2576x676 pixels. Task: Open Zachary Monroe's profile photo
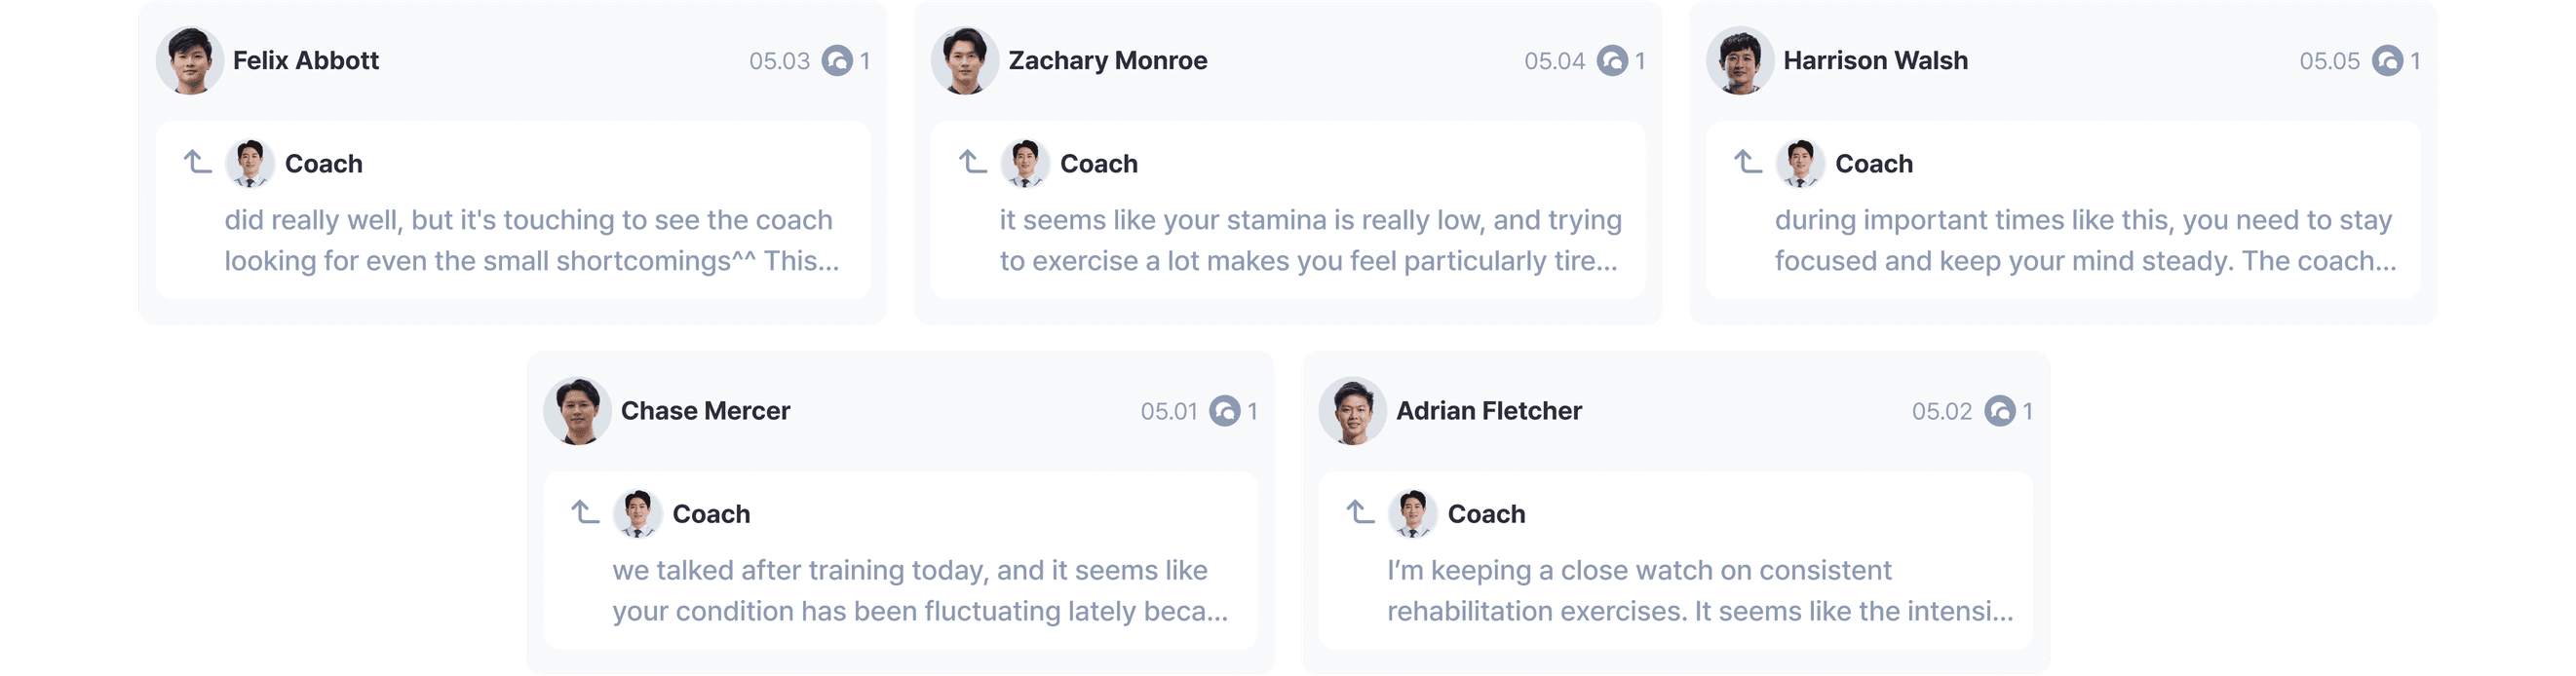[965, 61]
